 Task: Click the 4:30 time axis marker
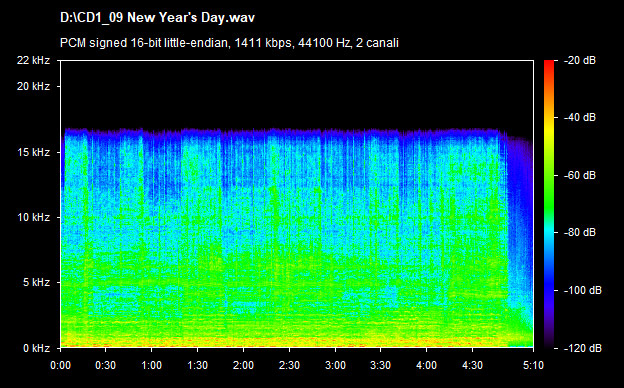pos(473,365)
